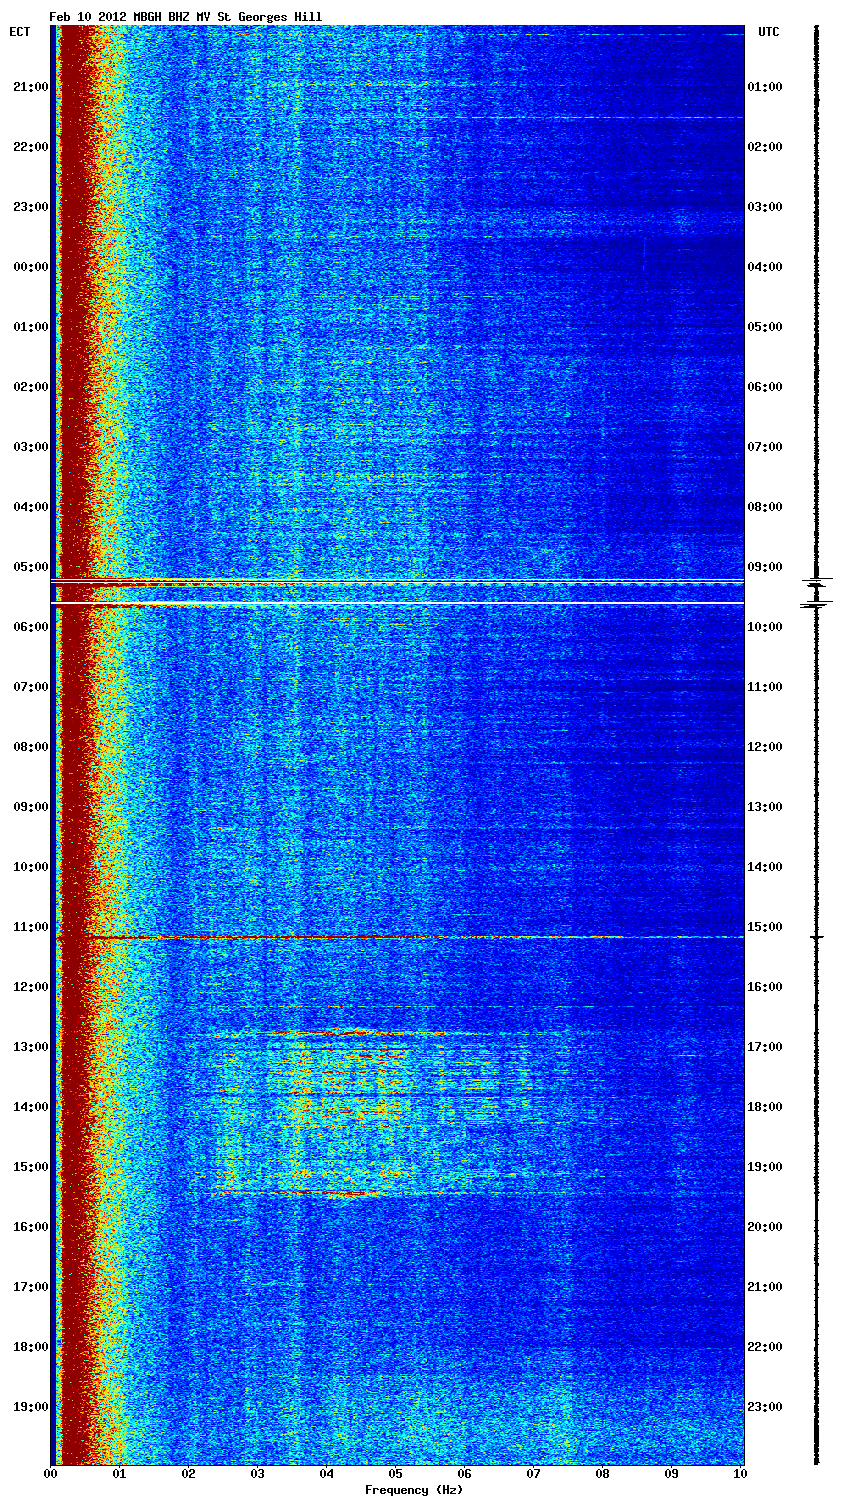
Task: Select the 14:00 label on the ECT axis
Action: coord(31,1107)
